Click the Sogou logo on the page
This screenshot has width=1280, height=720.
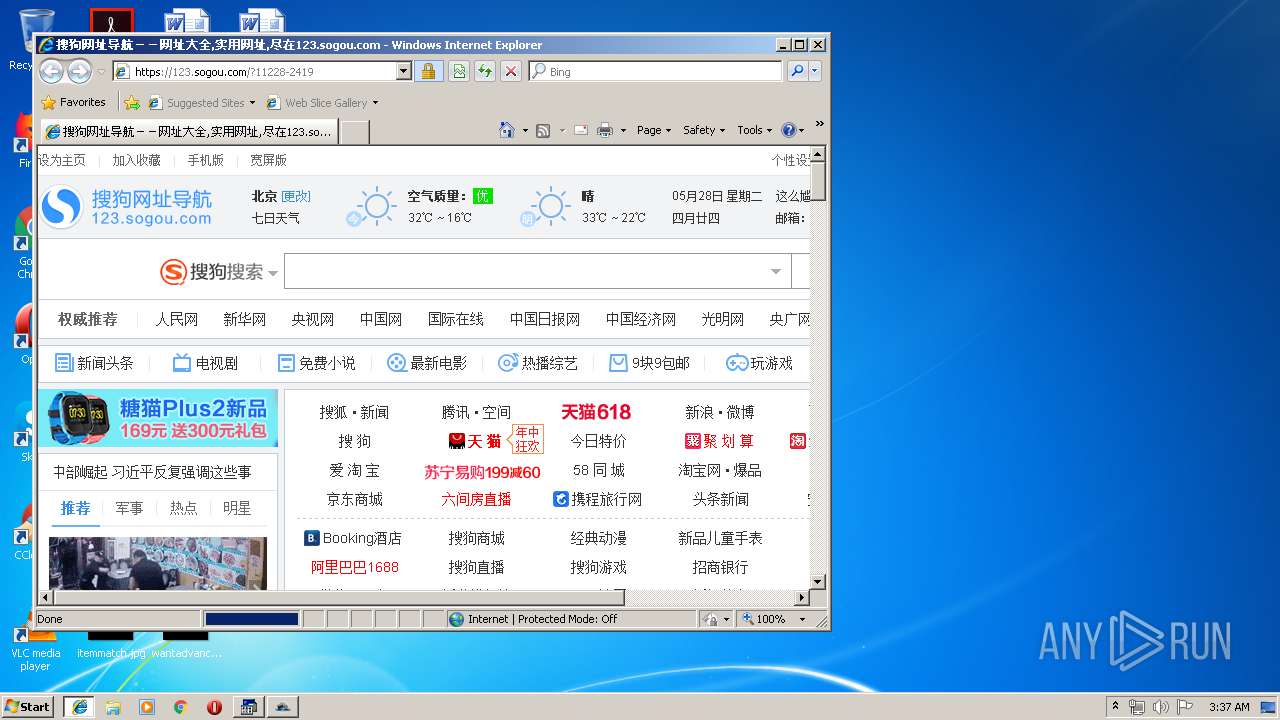tap(127, 207)
